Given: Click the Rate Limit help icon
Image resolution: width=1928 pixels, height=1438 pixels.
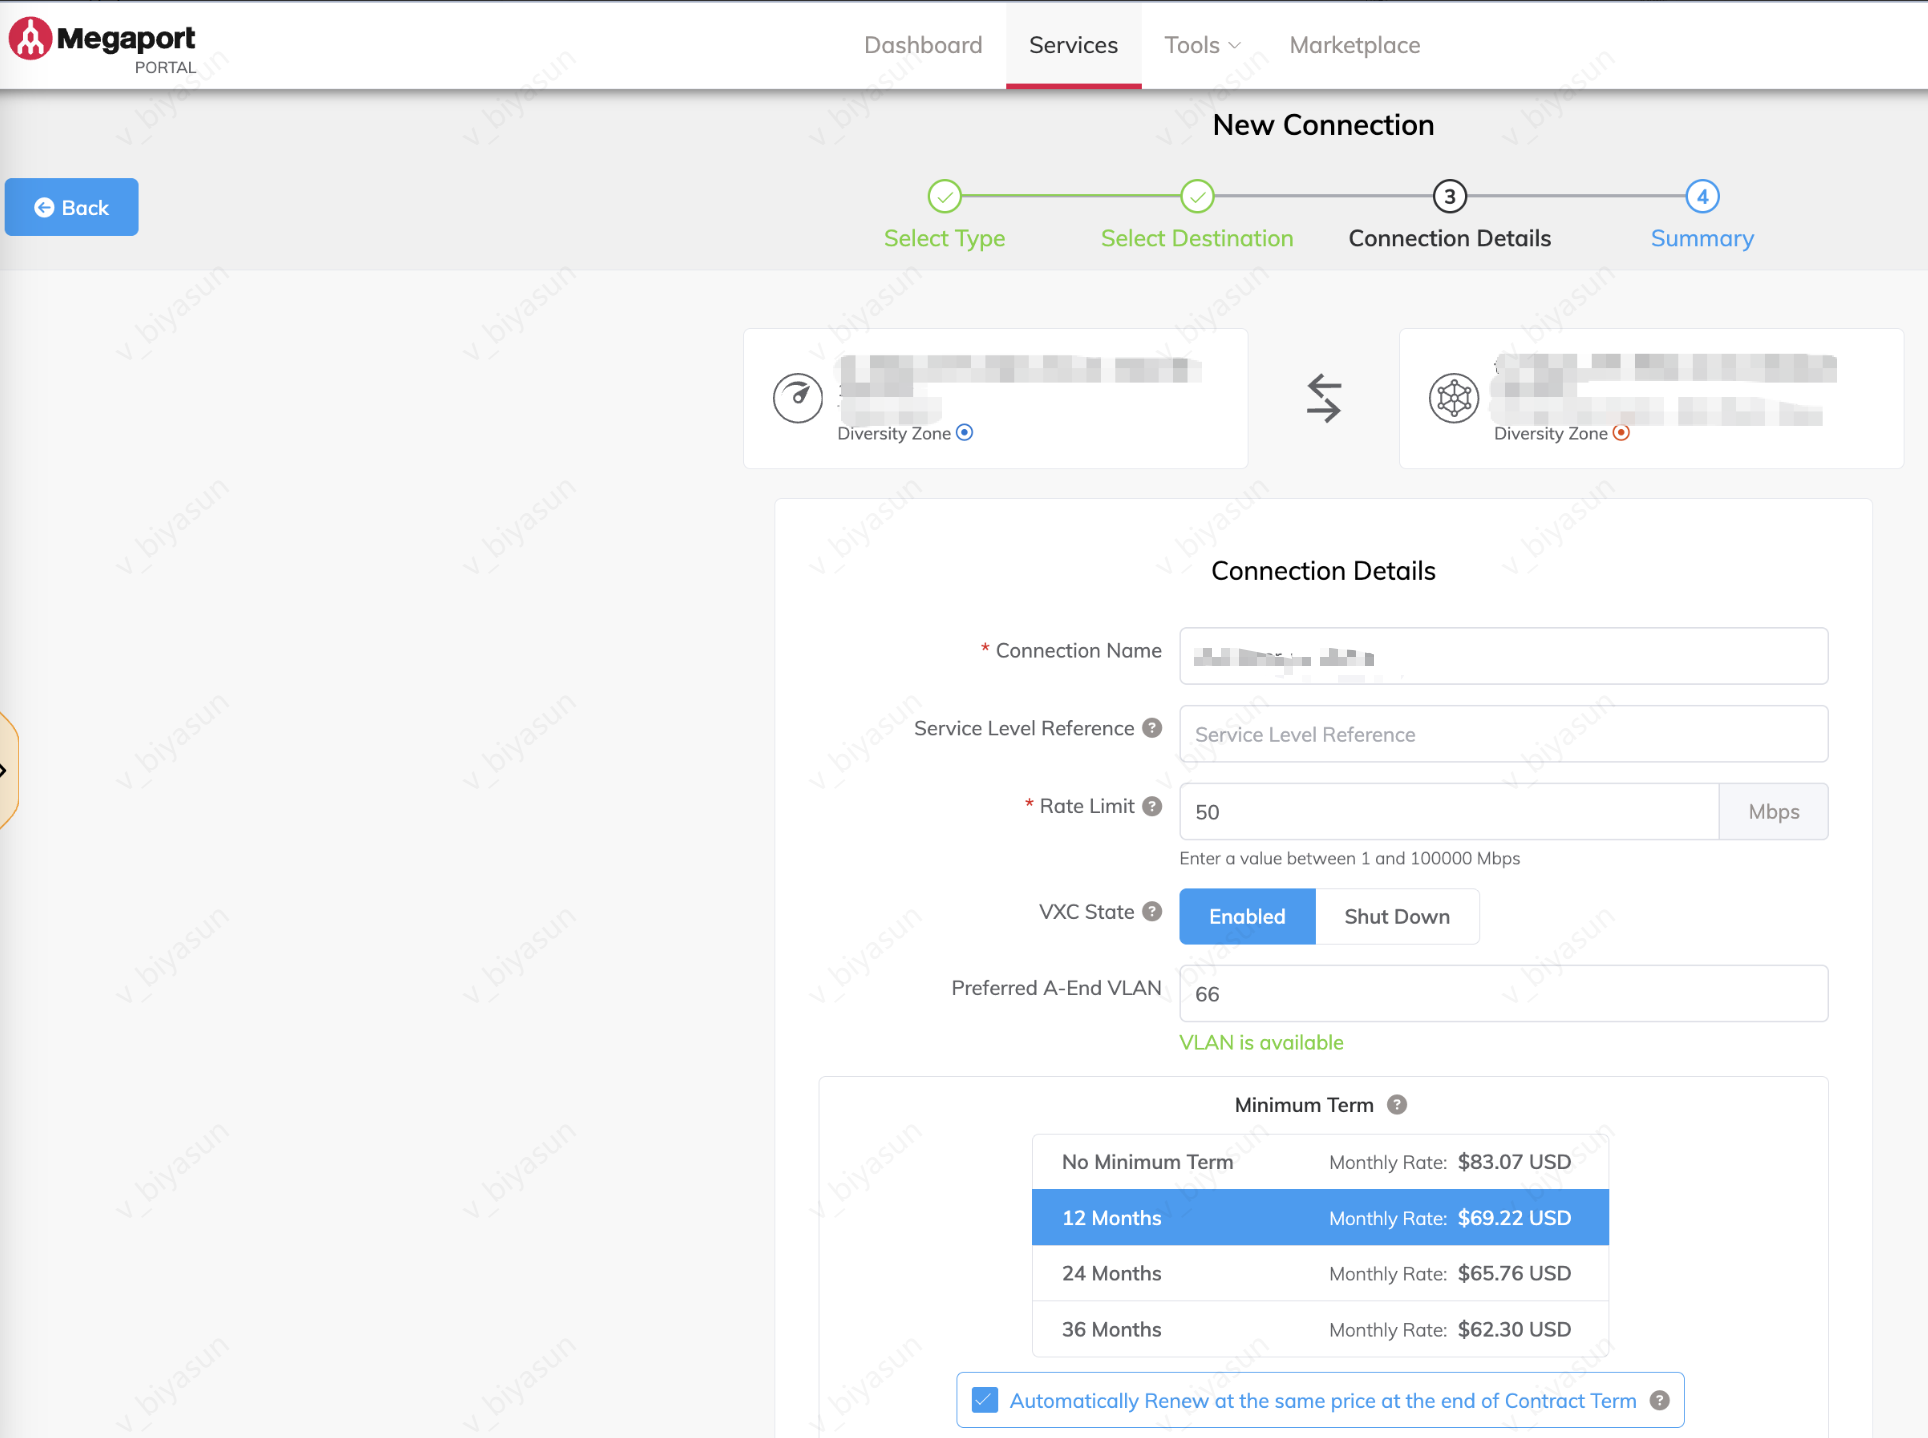Looking at the screenshot, I should tap(1152, 806).
